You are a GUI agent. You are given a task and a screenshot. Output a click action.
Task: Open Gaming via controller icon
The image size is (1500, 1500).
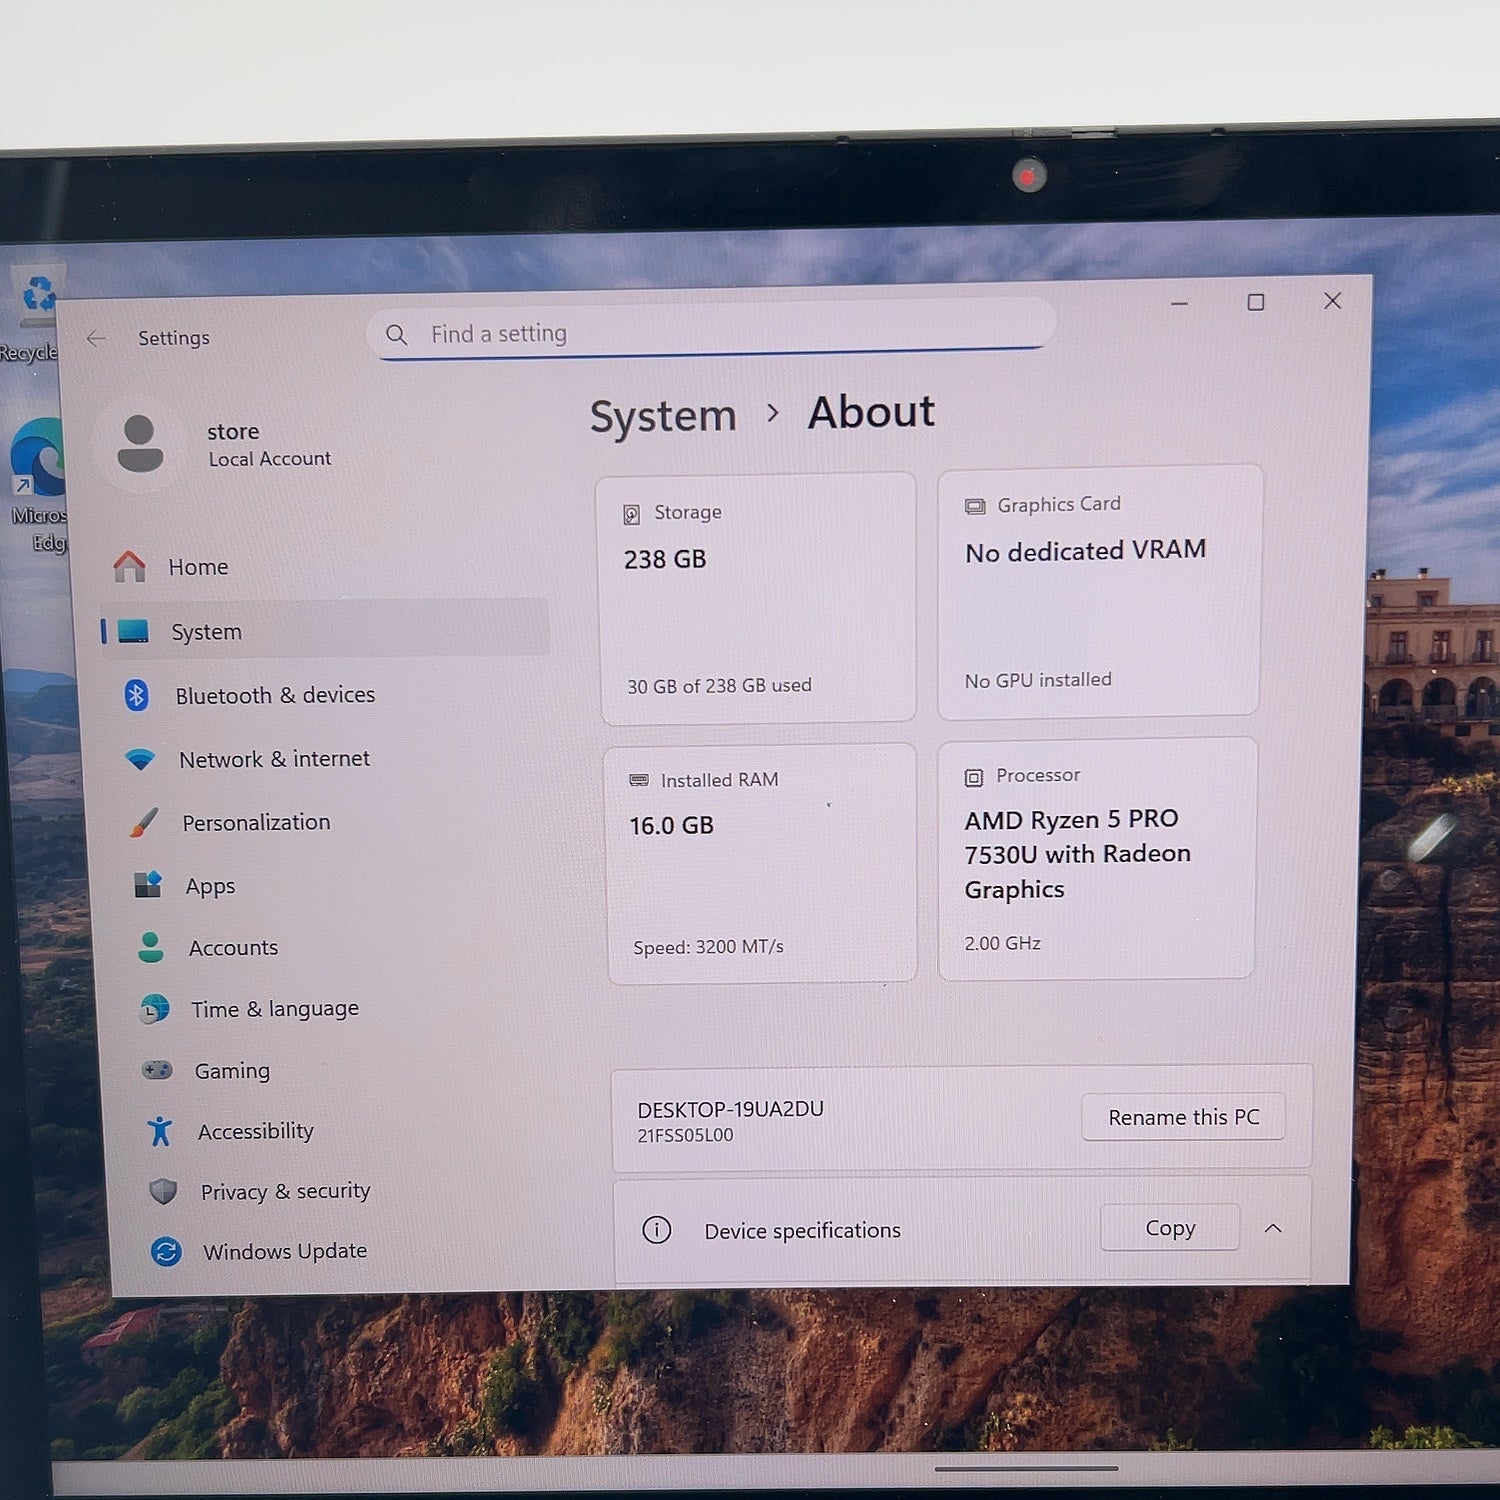(x=158, y=1070)
